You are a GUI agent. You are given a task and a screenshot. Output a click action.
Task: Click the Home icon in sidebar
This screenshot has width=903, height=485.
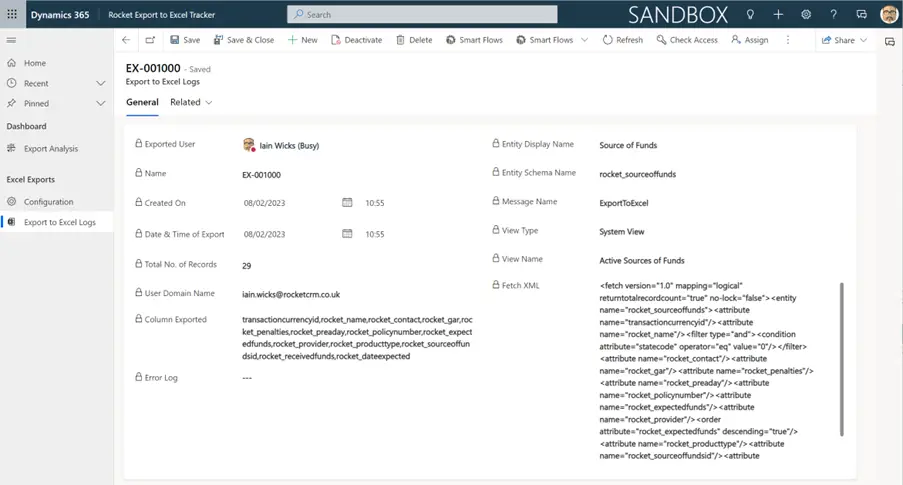[12, 63]
